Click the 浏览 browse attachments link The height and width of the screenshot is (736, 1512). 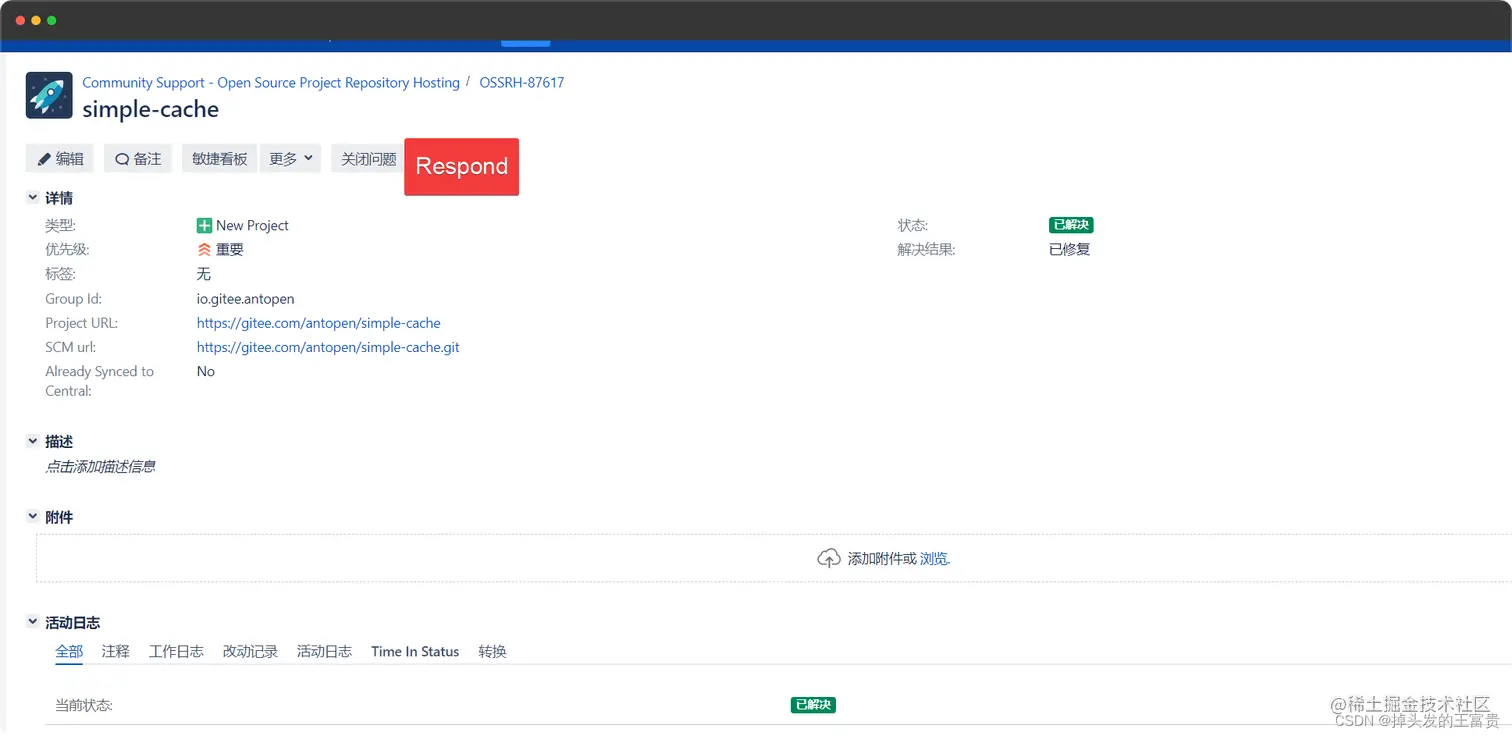point(934,559)
